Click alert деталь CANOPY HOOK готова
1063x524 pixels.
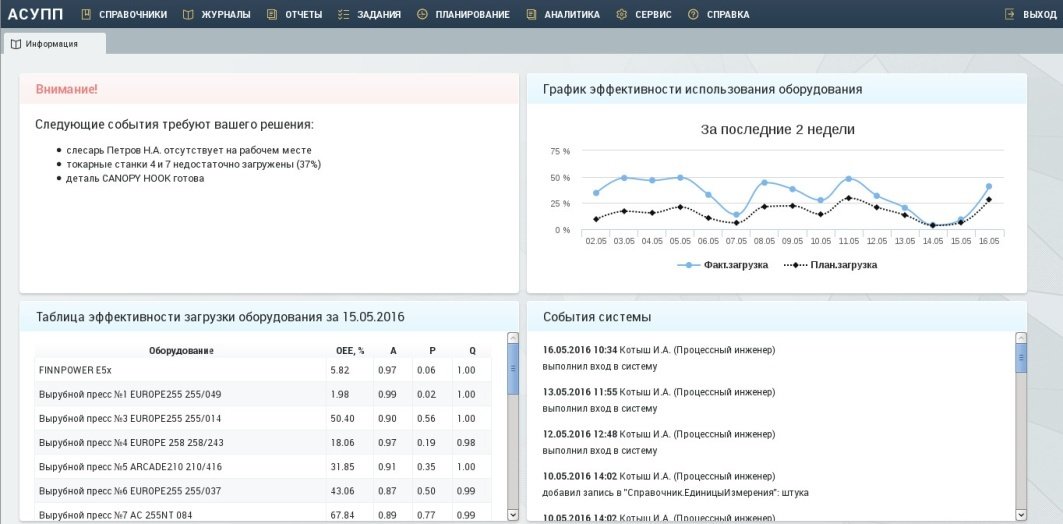[x=135, y=179]
